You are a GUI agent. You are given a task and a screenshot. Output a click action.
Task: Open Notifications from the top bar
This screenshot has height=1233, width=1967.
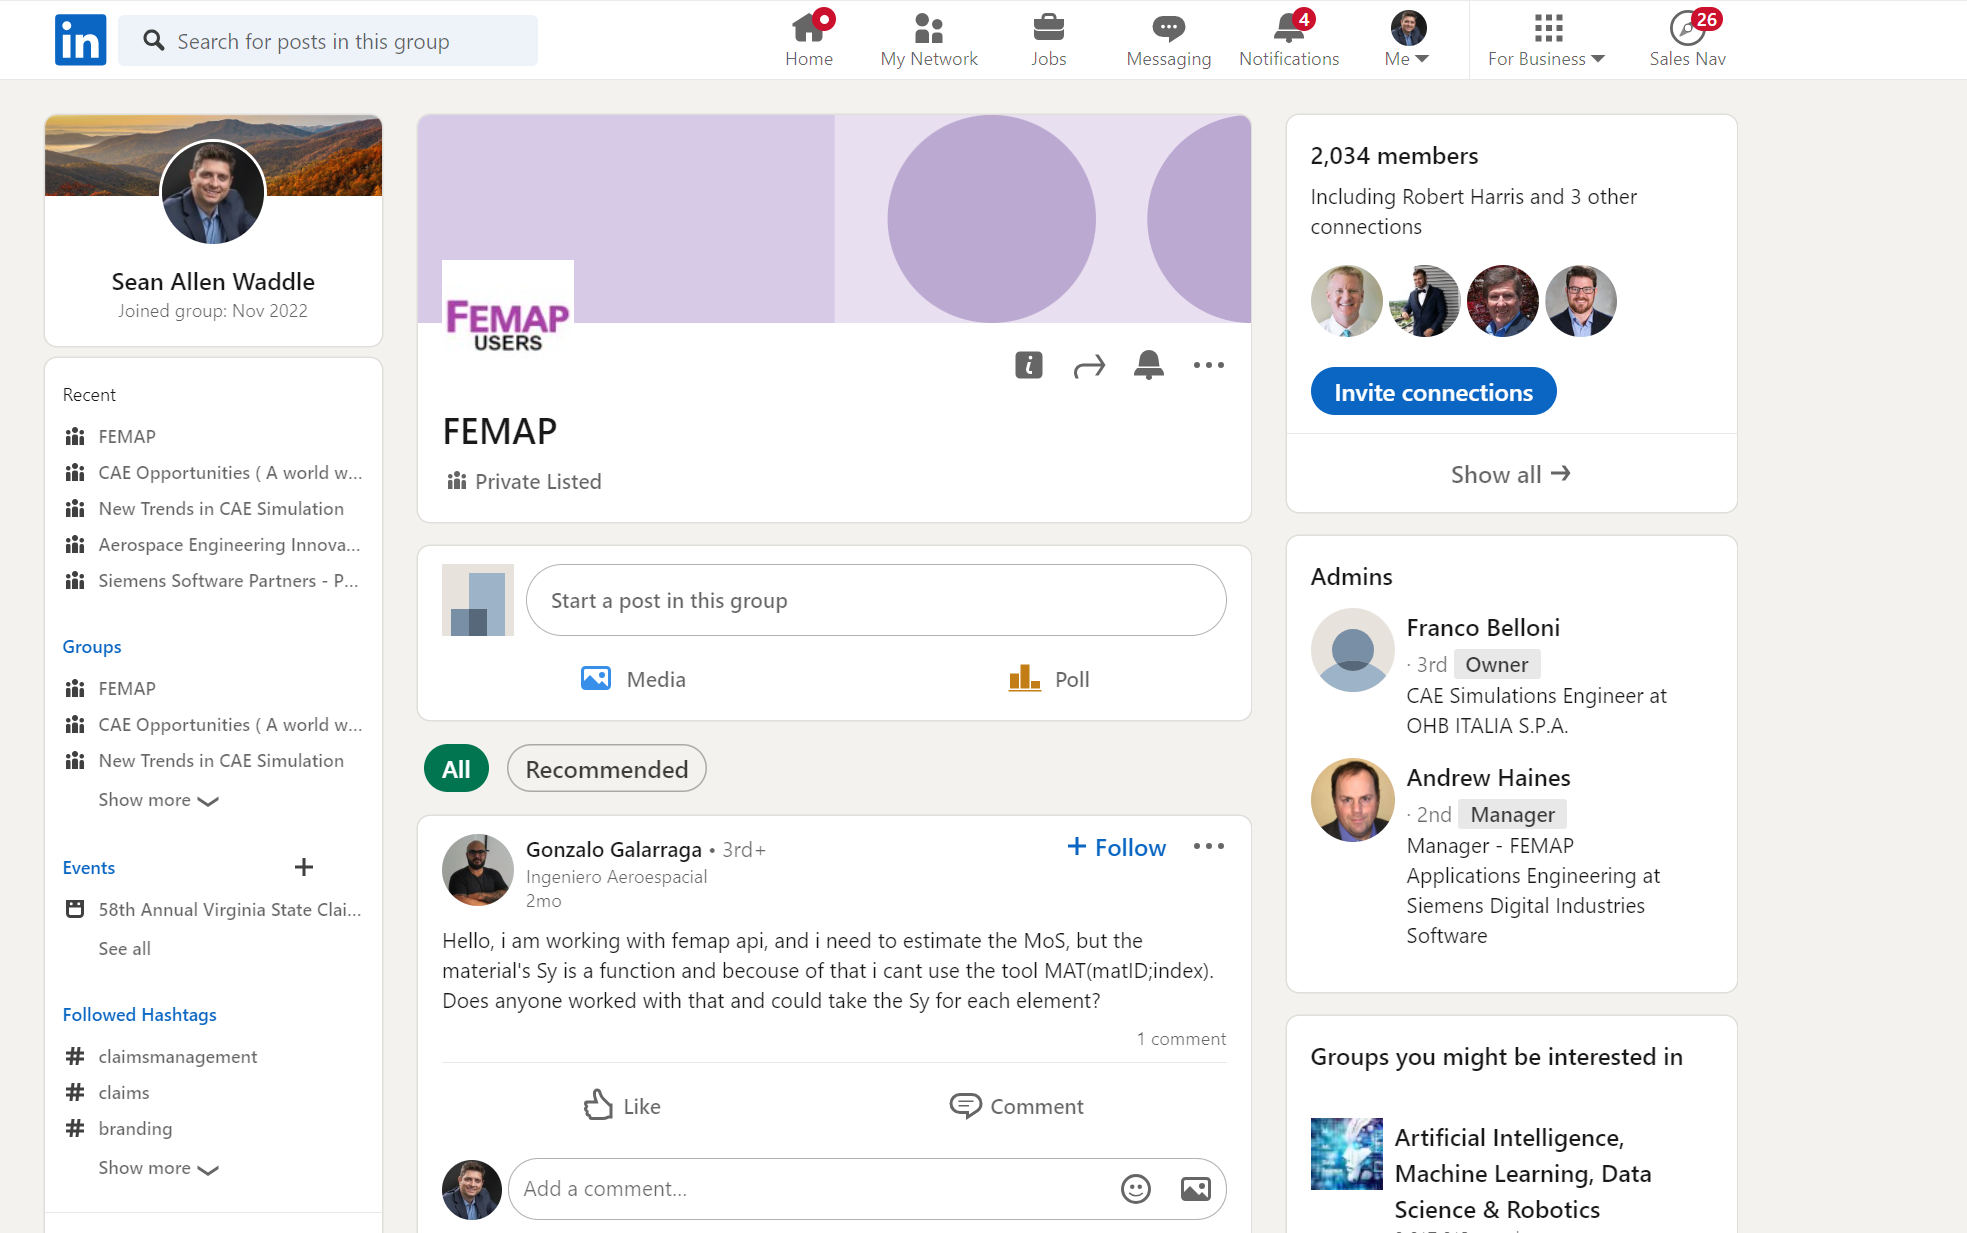1287,38
